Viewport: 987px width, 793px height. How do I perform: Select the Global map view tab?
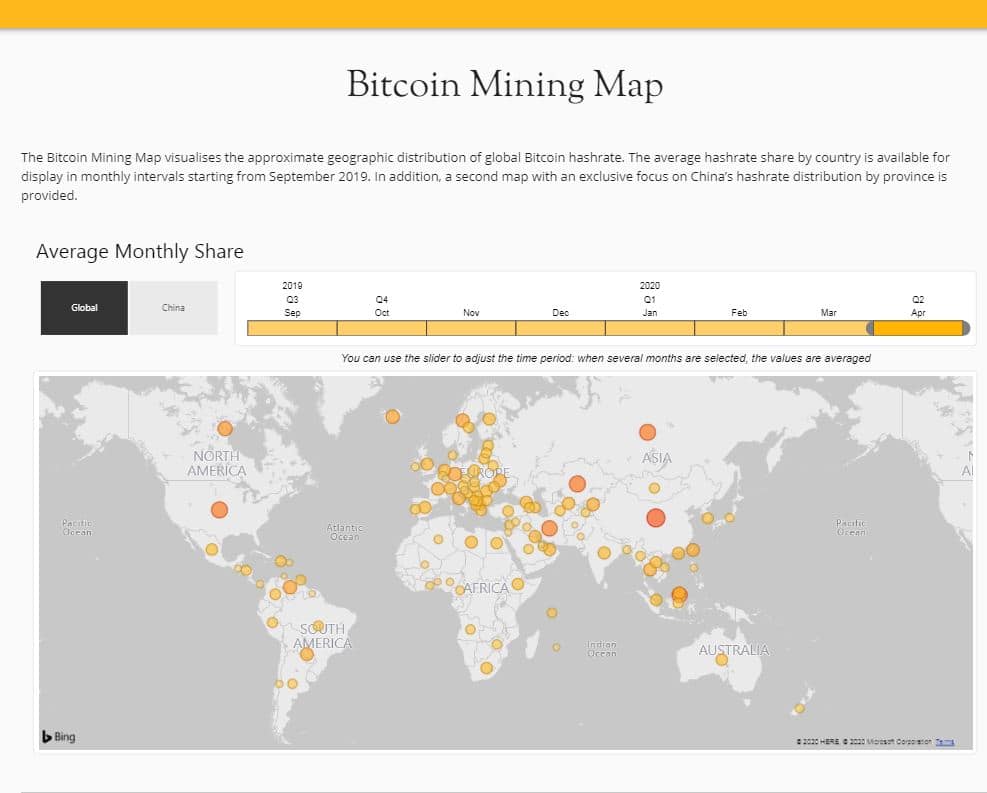point(84,308)
